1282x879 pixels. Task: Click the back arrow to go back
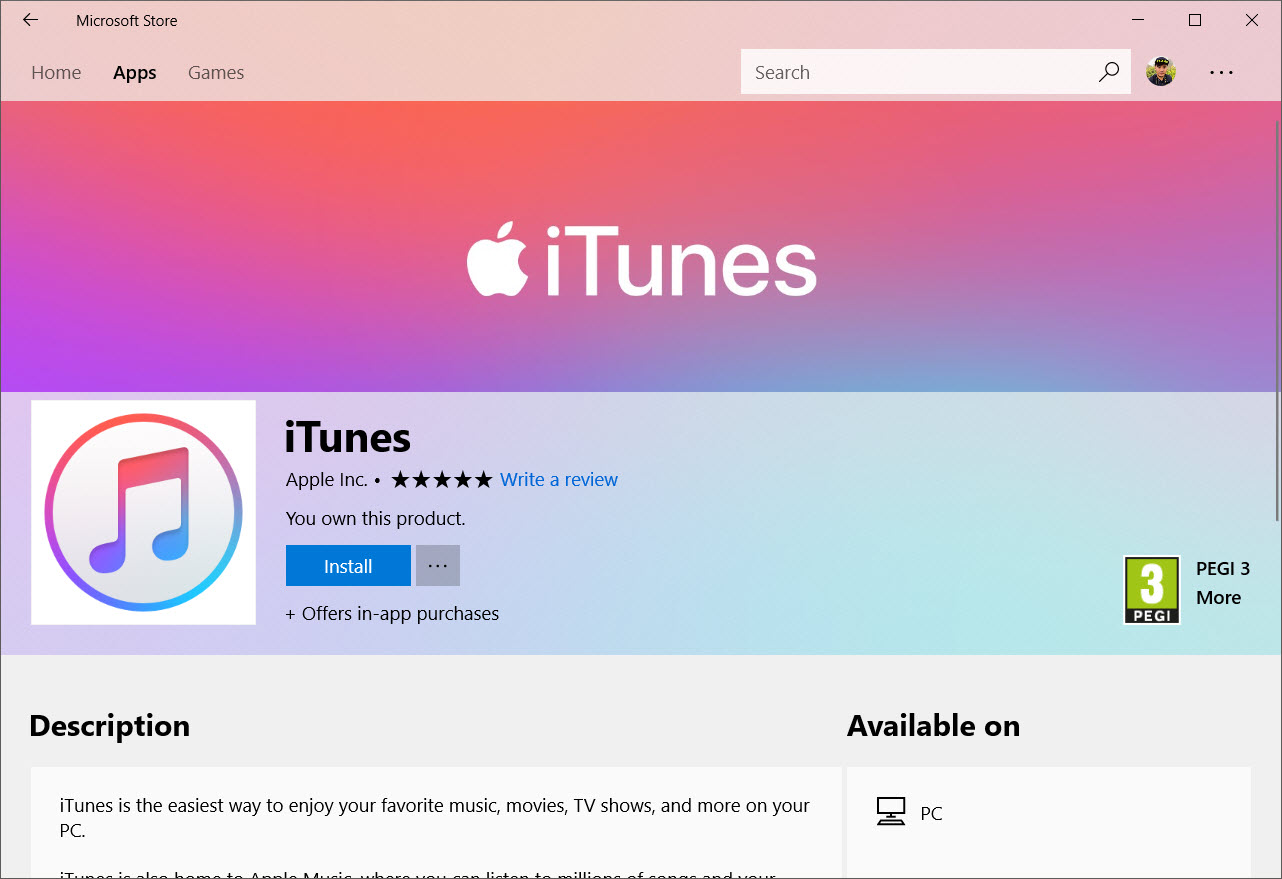point(30,20)
